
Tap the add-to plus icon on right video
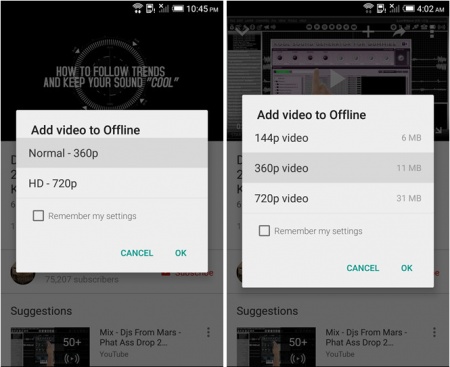click(368, 32)
